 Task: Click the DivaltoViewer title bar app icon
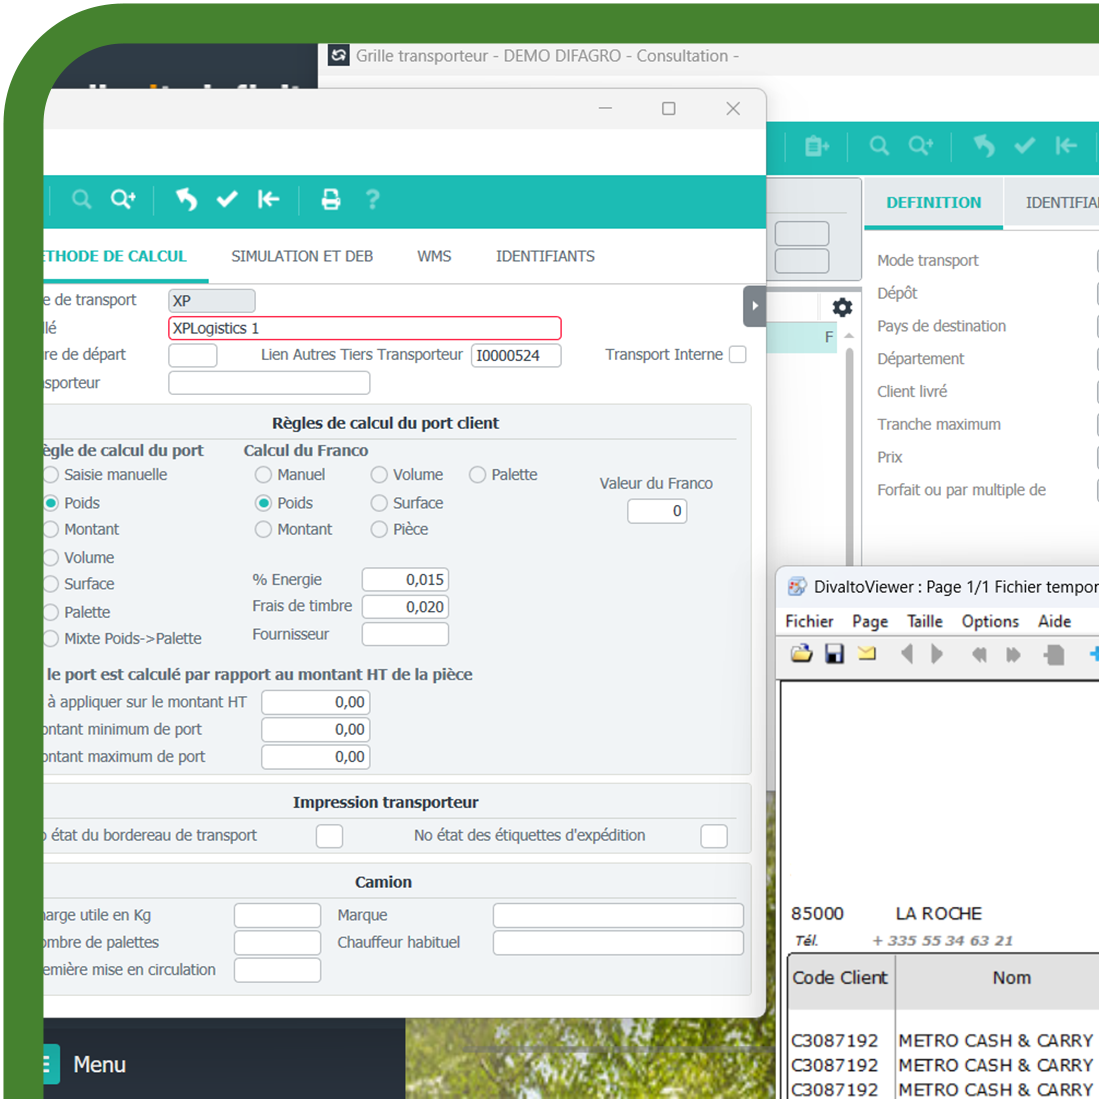point(797,587)
